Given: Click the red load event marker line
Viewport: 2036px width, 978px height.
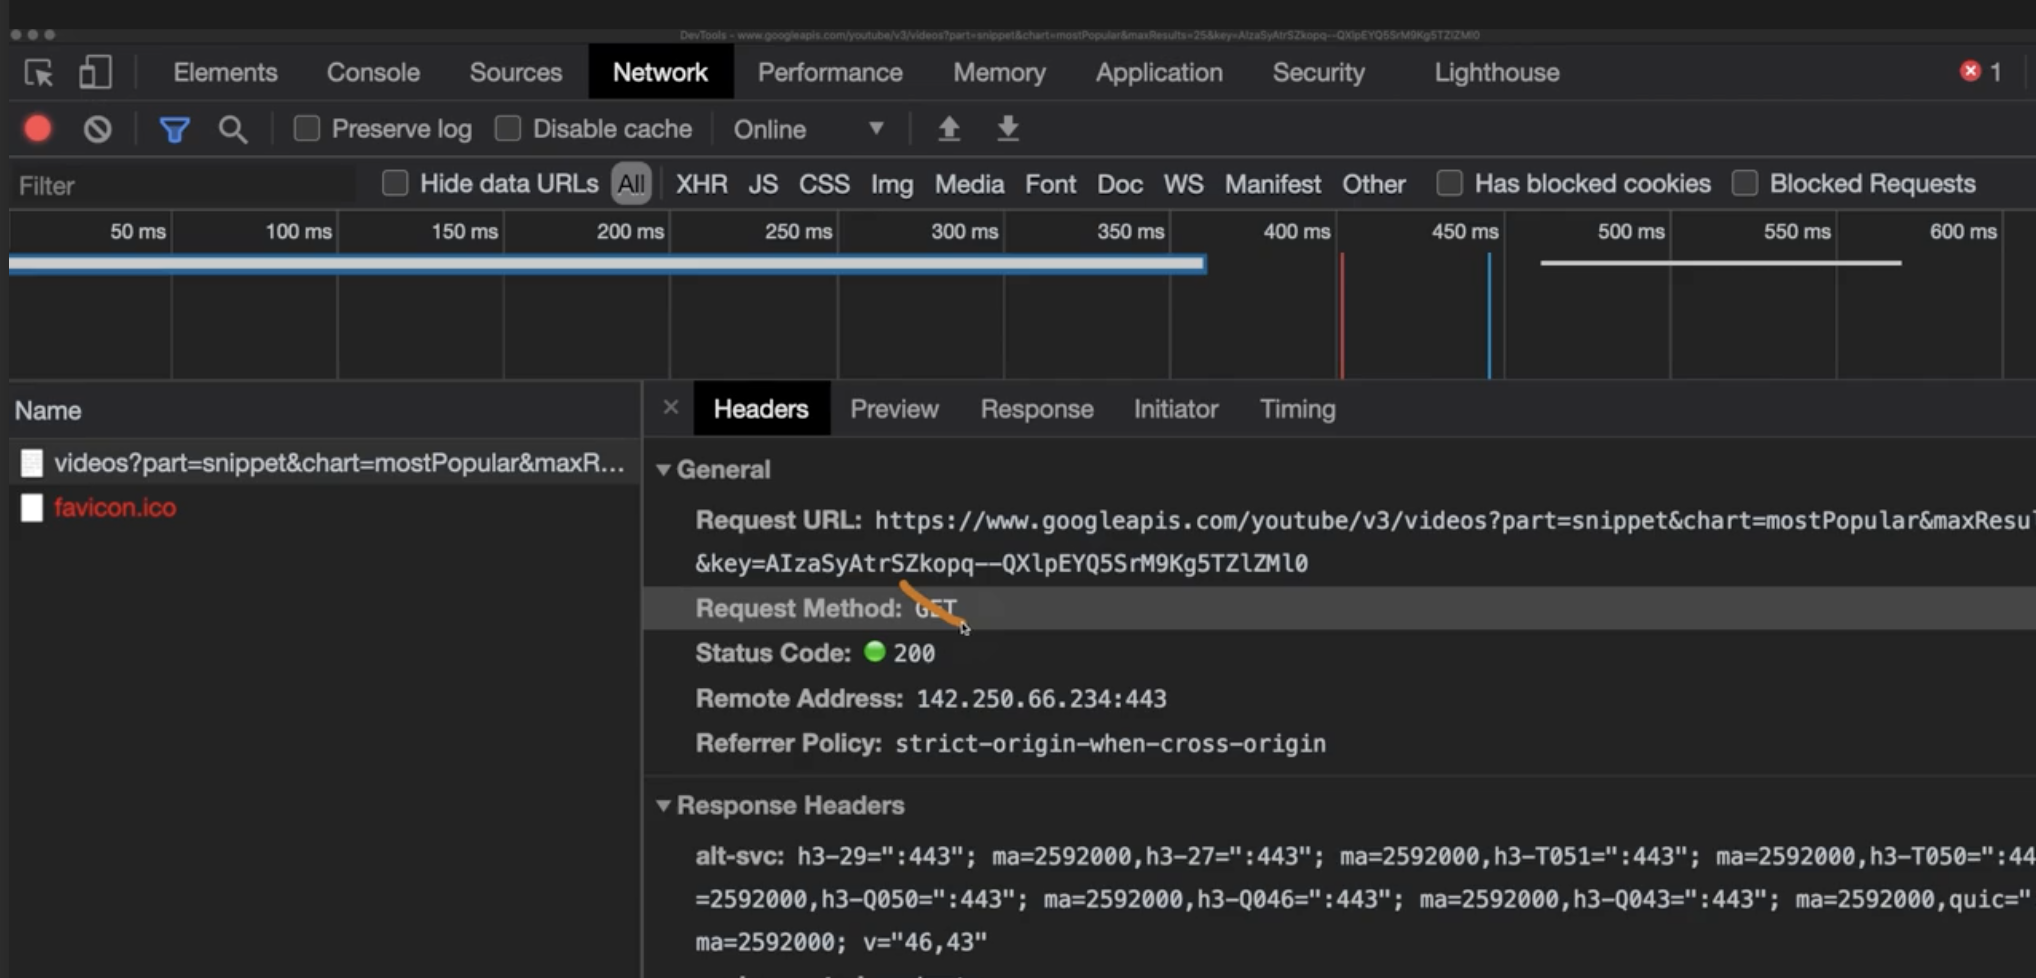Looking at the screenshot, I should point(1342,316).
